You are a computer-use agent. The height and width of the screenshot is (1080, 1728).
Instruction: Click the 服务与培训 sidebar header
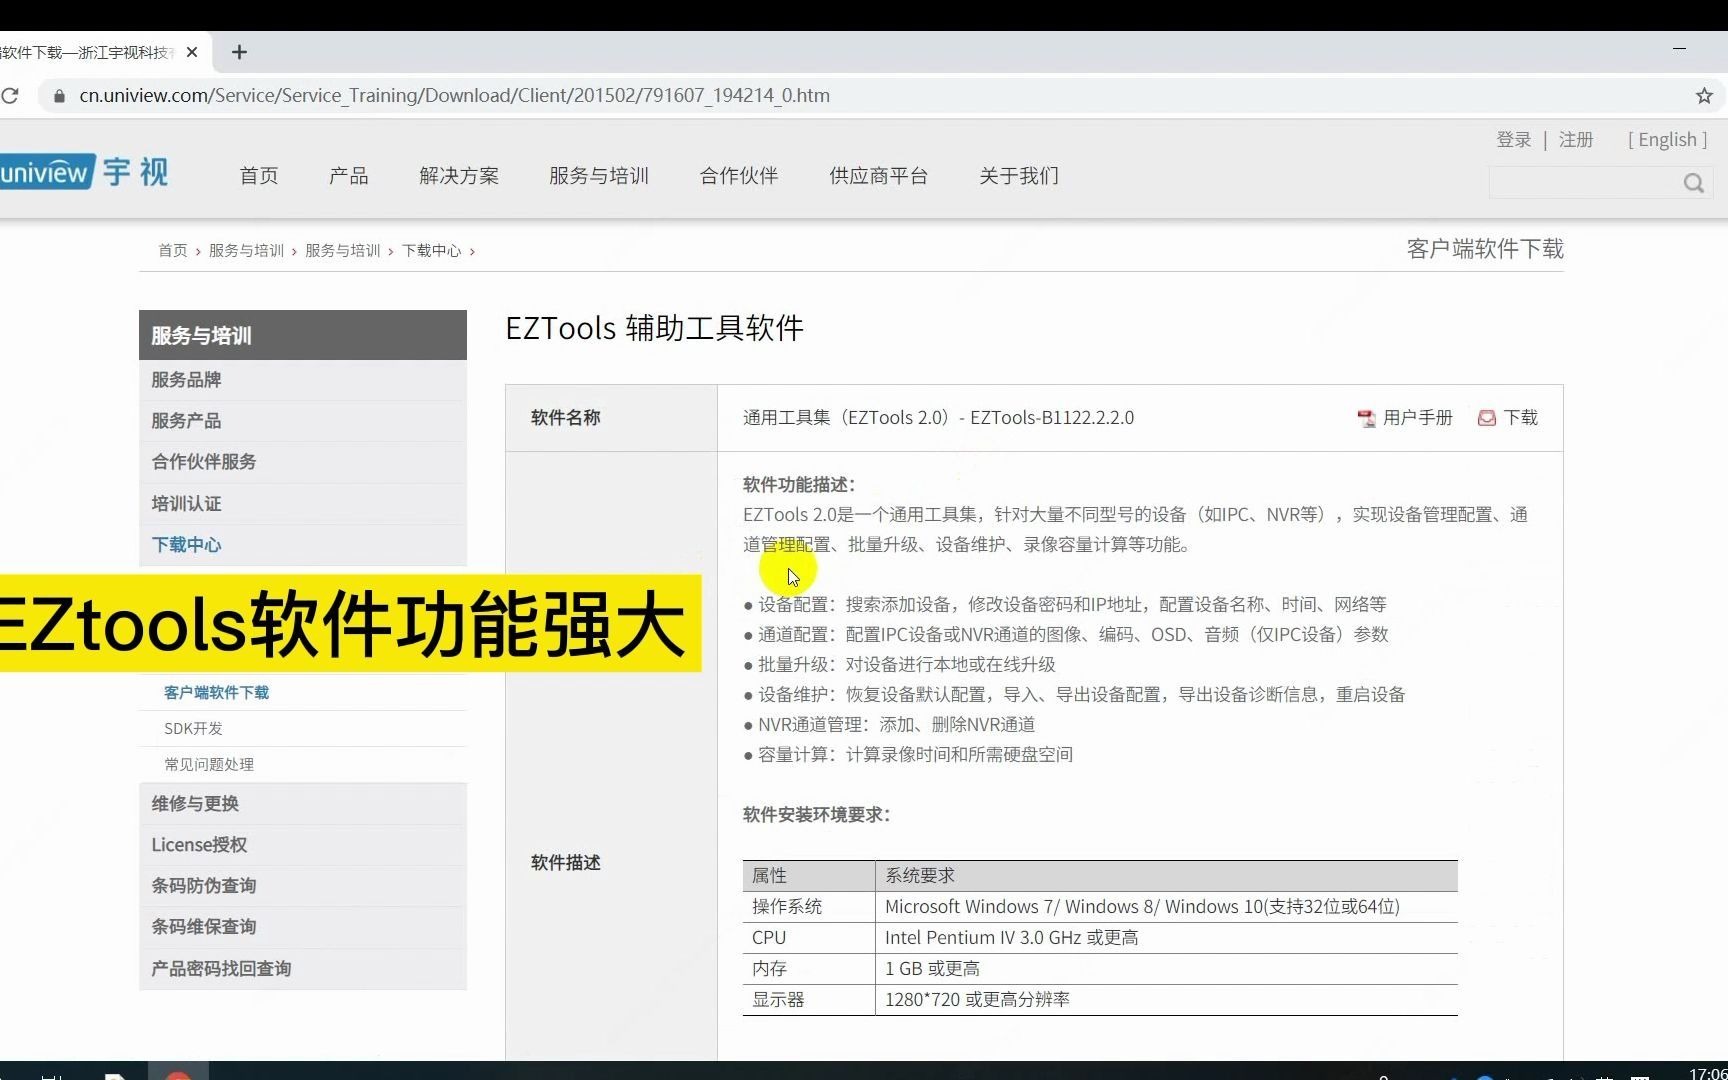pyautogui.click(x=303, y=335)
